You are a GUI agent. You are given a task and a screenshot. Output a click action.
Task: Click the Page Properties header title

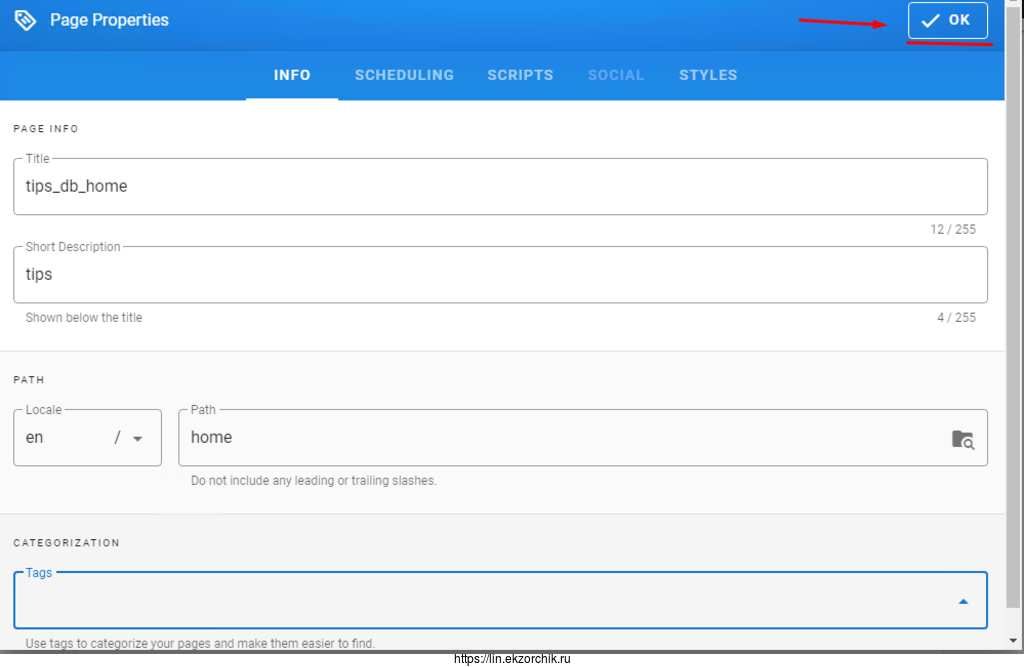(110, 20)
